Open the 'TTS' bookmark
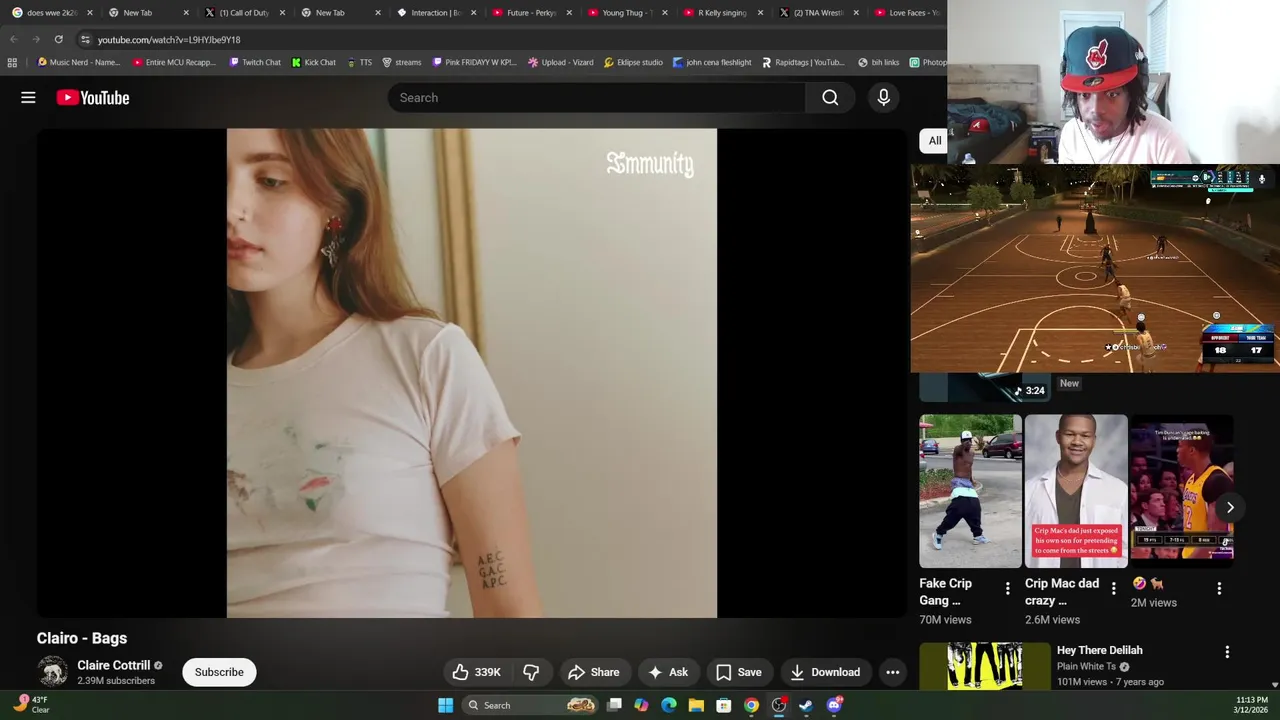The height and width of the screenshot is (720, 1280). [359, 62]
